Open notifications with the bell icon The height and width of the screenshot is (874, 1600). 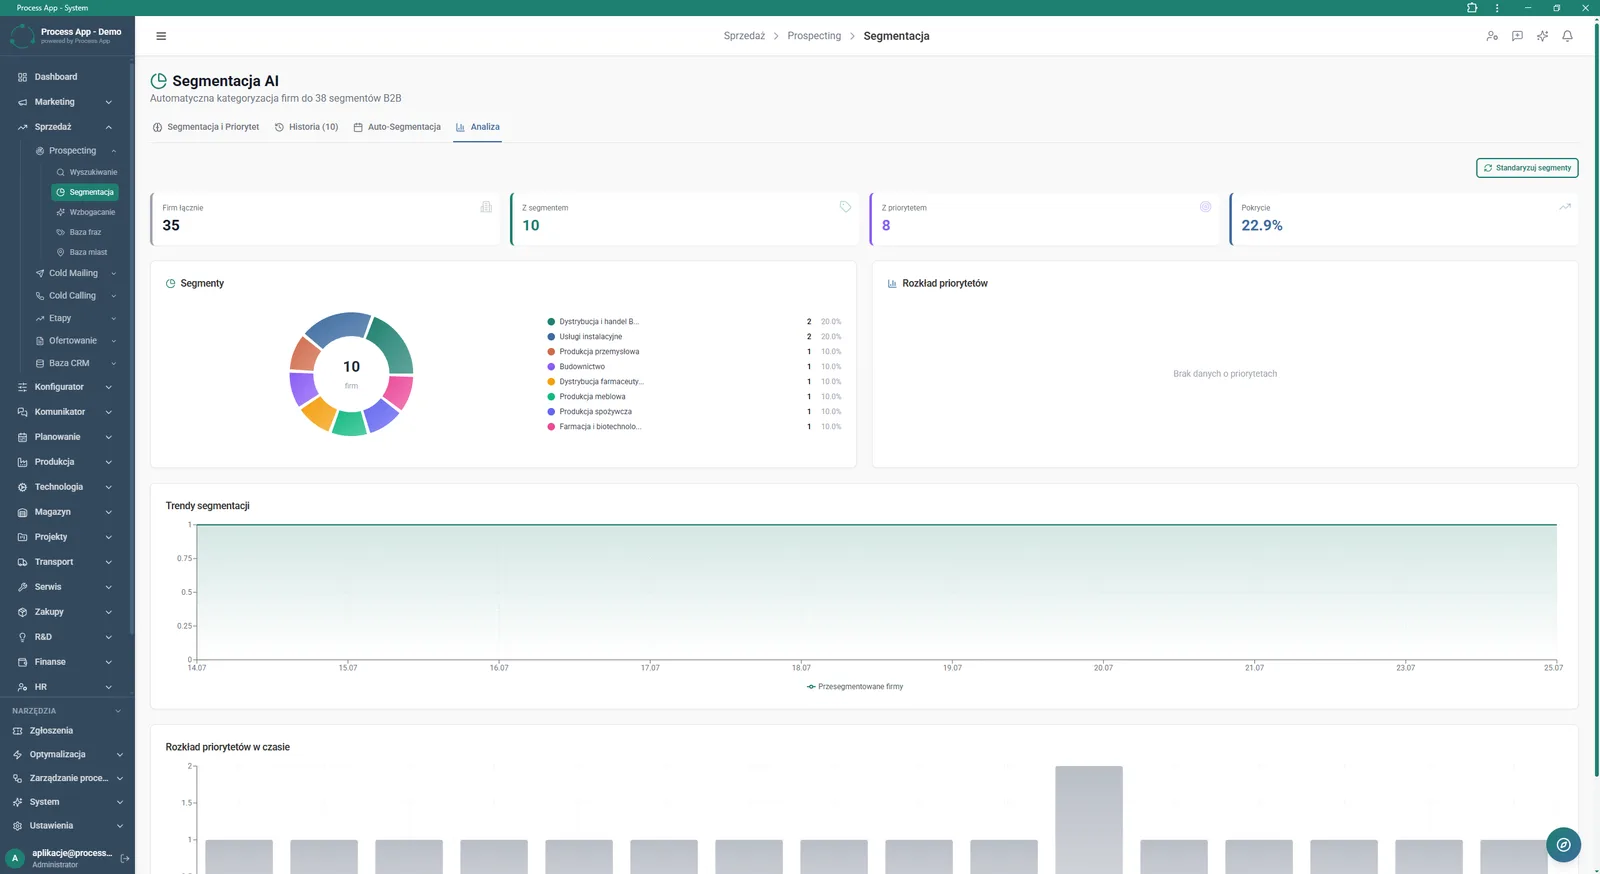(x=1567, y=36)
